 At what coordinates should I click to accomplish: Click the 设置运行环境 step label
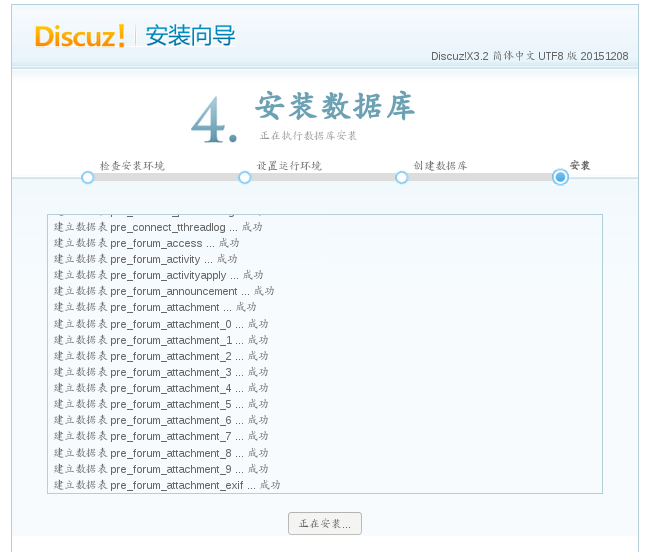289,165
